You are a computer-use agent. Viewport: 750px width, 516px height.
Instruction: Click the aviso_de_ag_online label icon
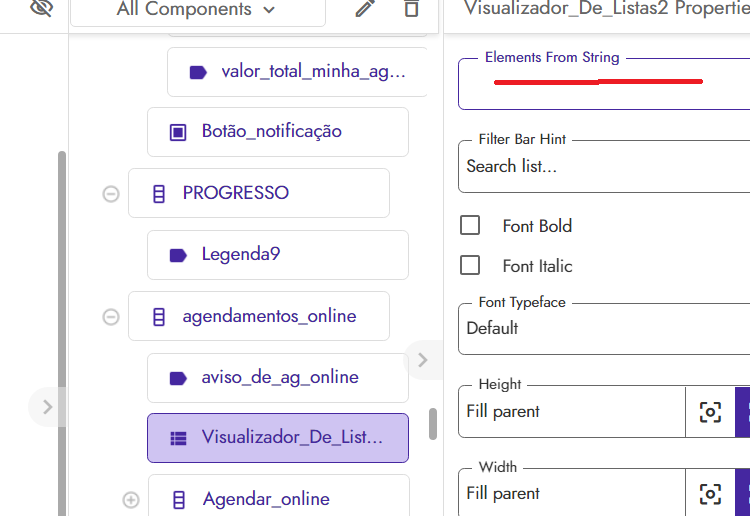178,378
